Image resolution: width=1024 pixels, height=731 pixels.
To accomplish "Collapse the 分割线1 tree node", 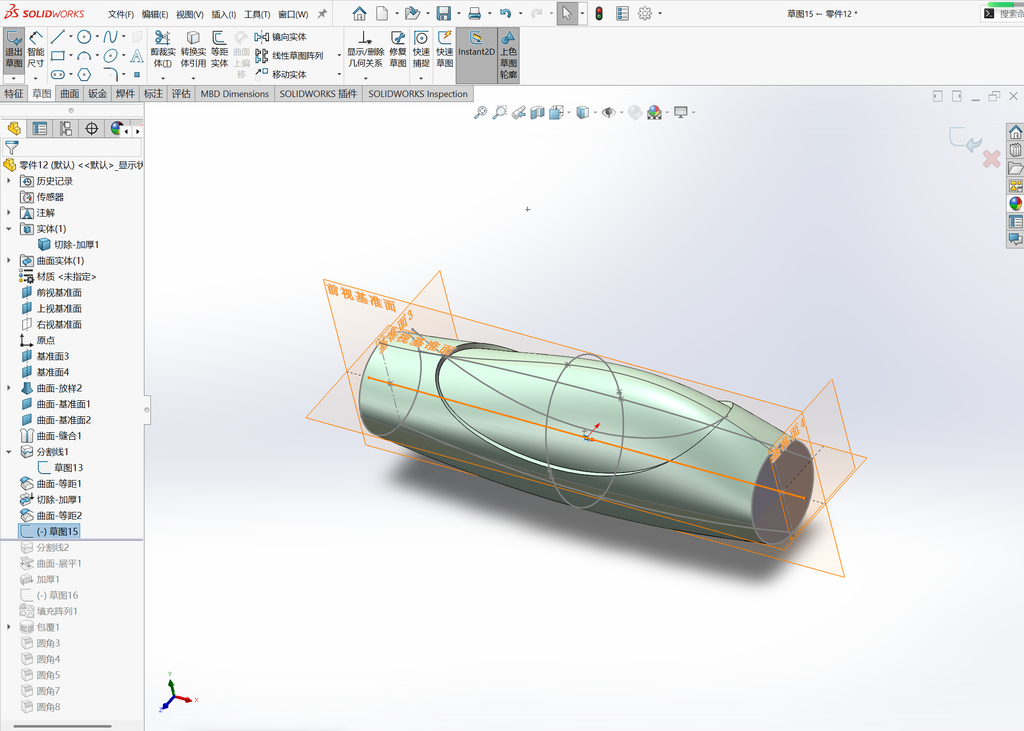I will (x=8, y=451).
